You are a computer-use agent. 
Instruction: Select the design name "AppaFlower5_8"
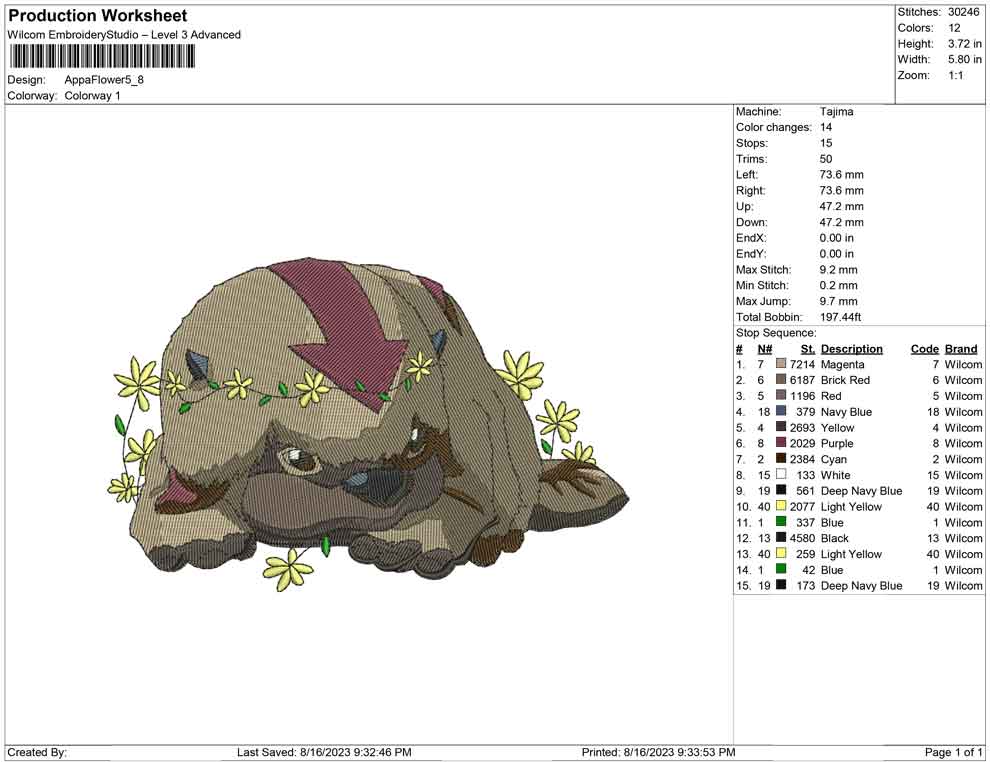point(104,80)
